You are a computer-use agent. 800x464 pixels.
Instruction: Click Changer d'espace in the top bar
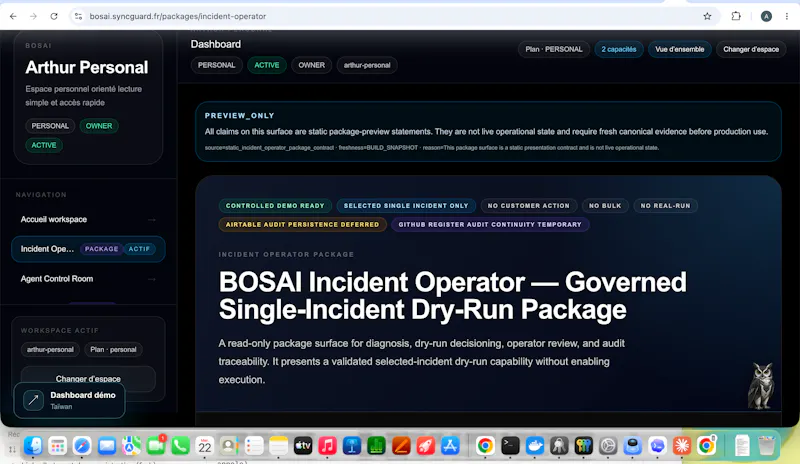point(751,50)
